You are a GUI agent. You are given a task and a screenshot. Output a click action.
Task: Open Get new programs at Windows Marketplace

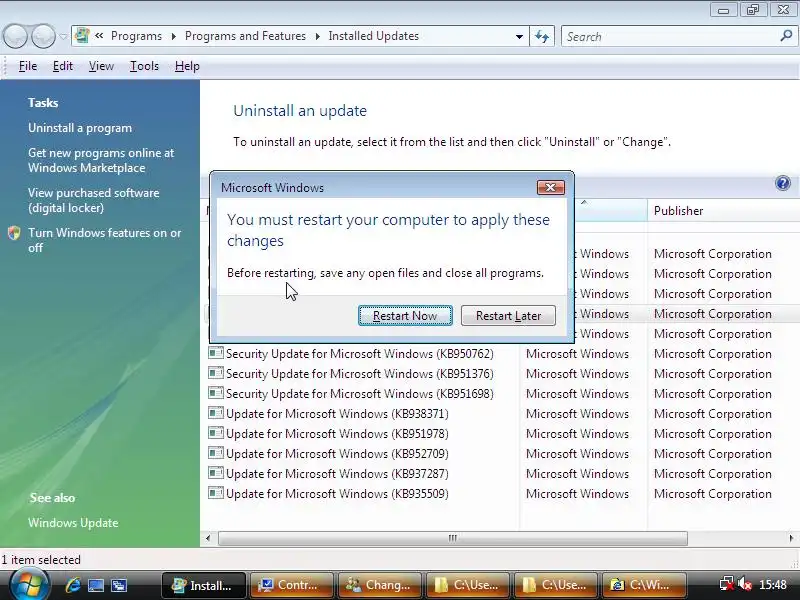click(x=101, y=160)
